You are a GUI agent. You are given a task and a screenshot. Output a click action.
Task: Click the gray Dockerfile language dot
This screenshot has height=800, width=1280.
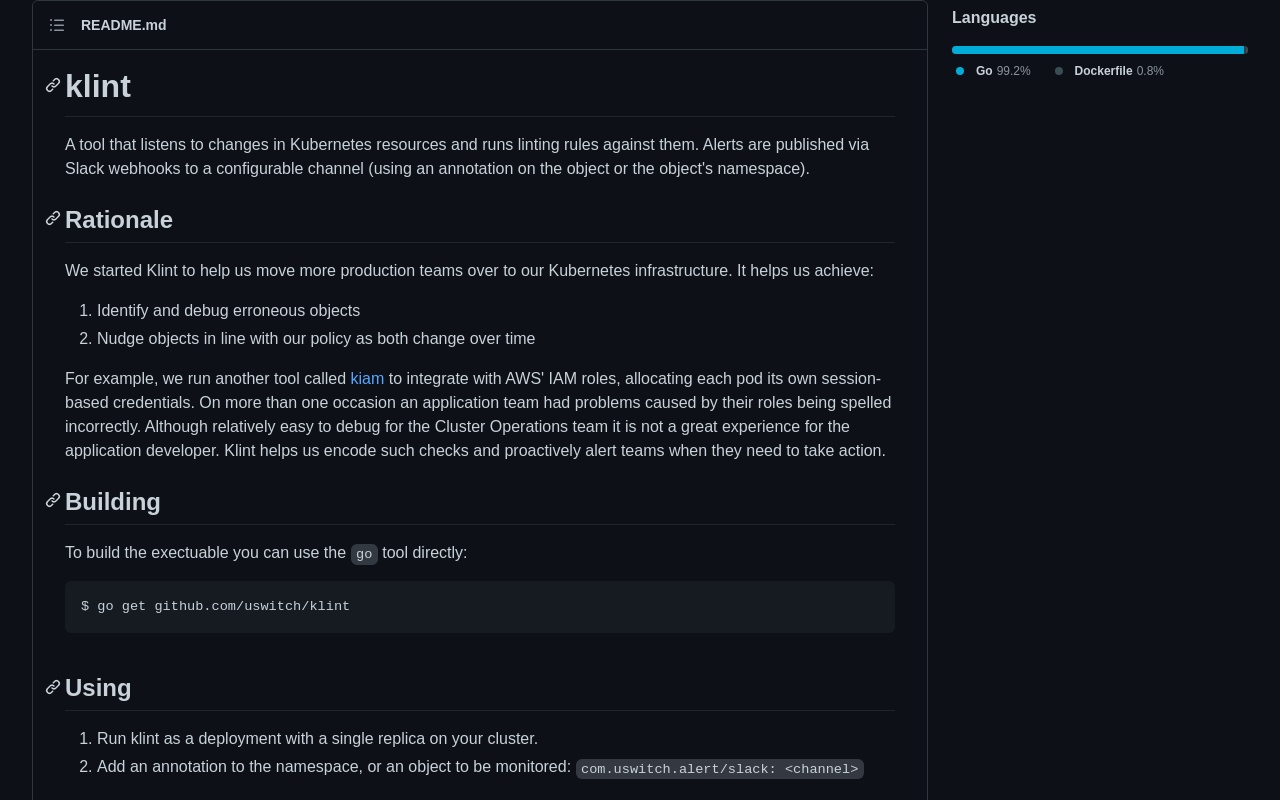click(x=1059, y=71)
